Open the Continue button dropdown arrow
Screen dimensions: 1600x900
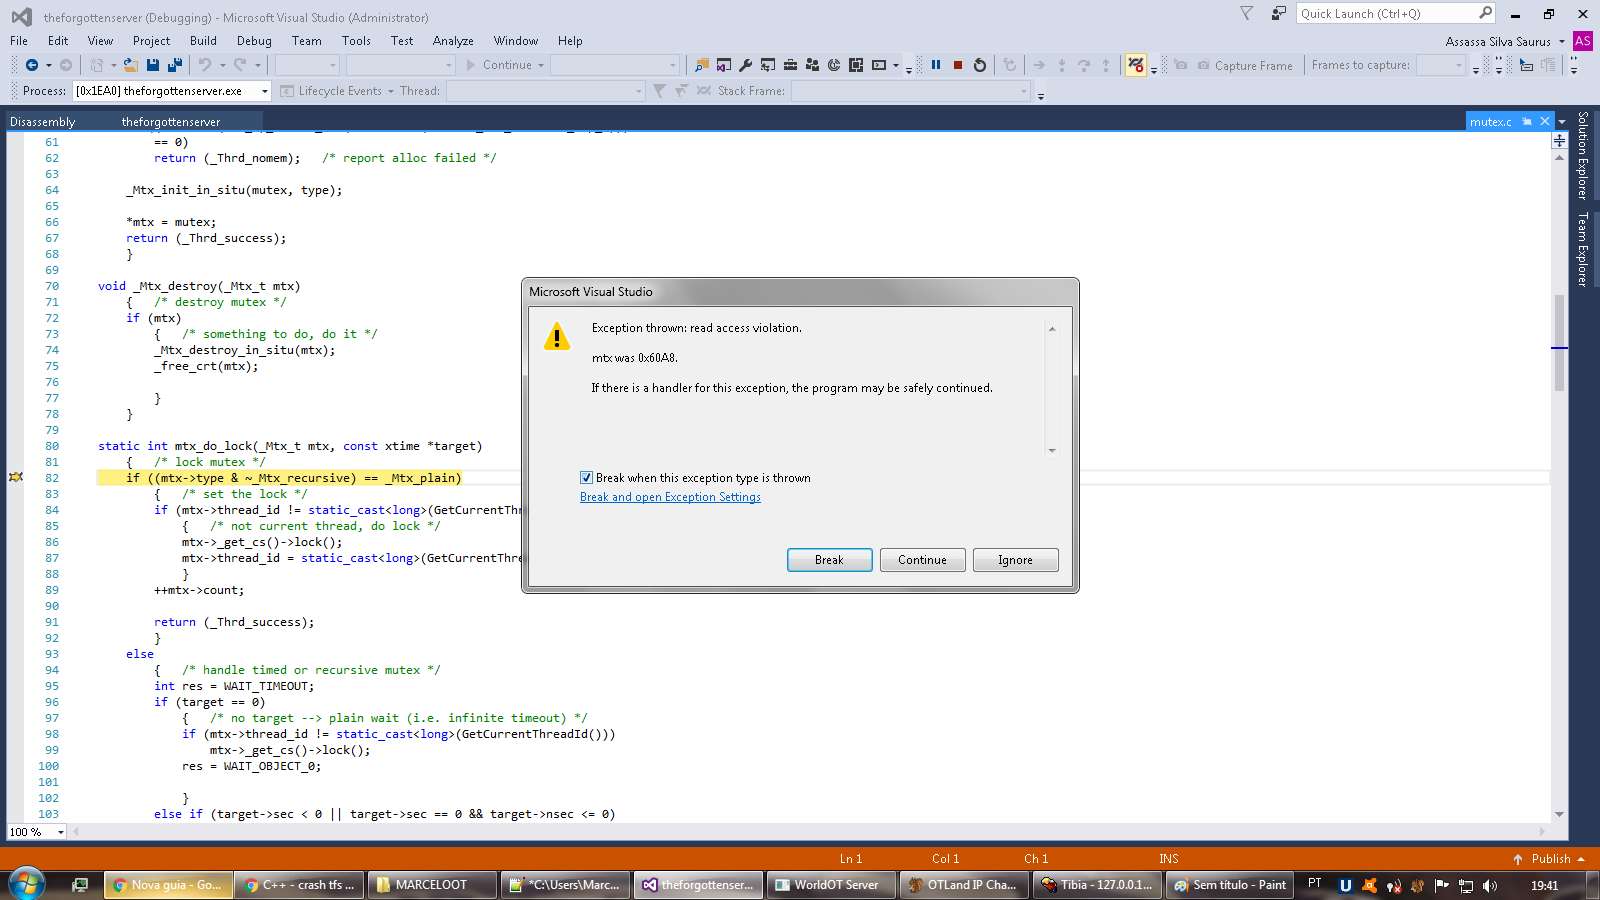[x=541, y=65]
